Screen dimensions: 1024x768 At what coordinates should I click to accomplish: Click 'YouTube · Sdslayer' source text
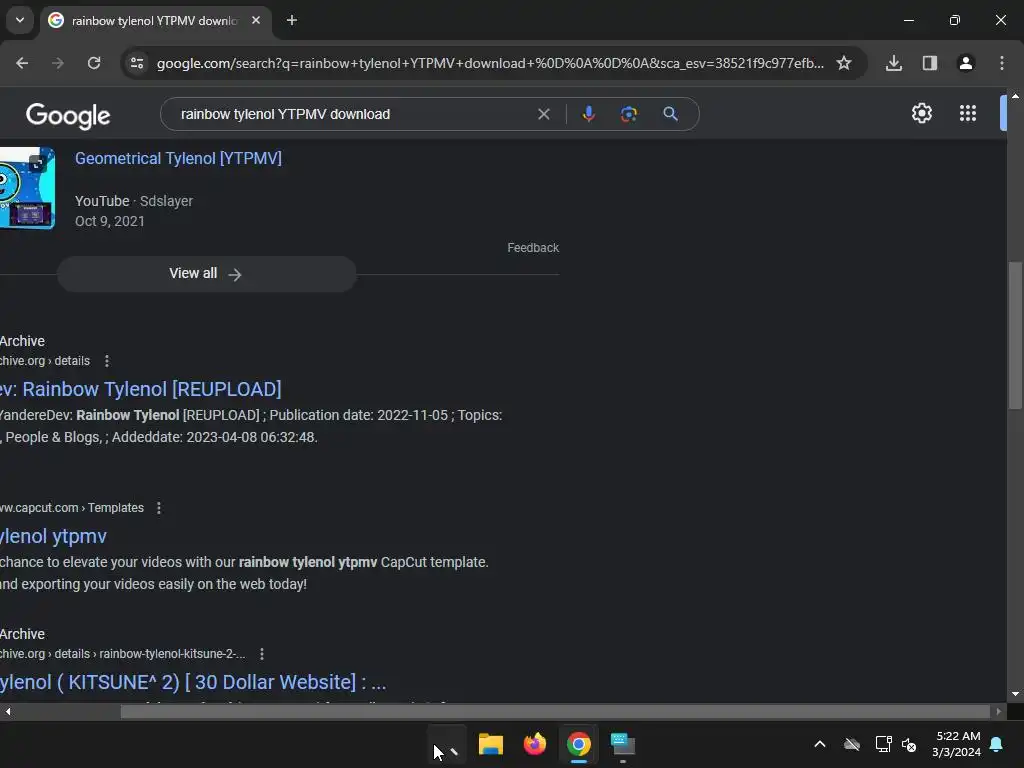point(134,201)
